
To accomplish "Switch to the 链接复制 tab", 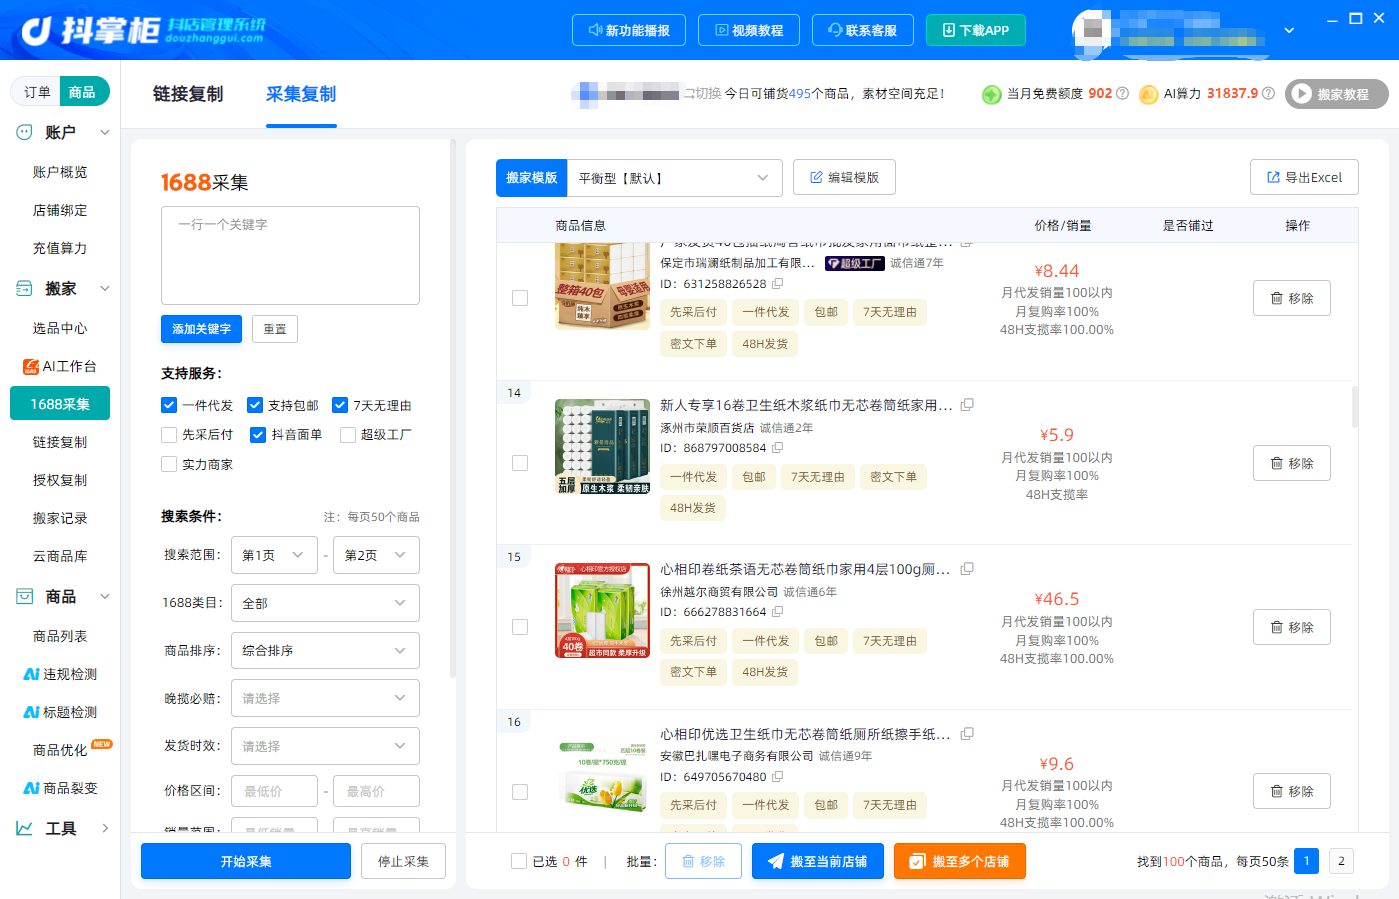I will (188, 94).
